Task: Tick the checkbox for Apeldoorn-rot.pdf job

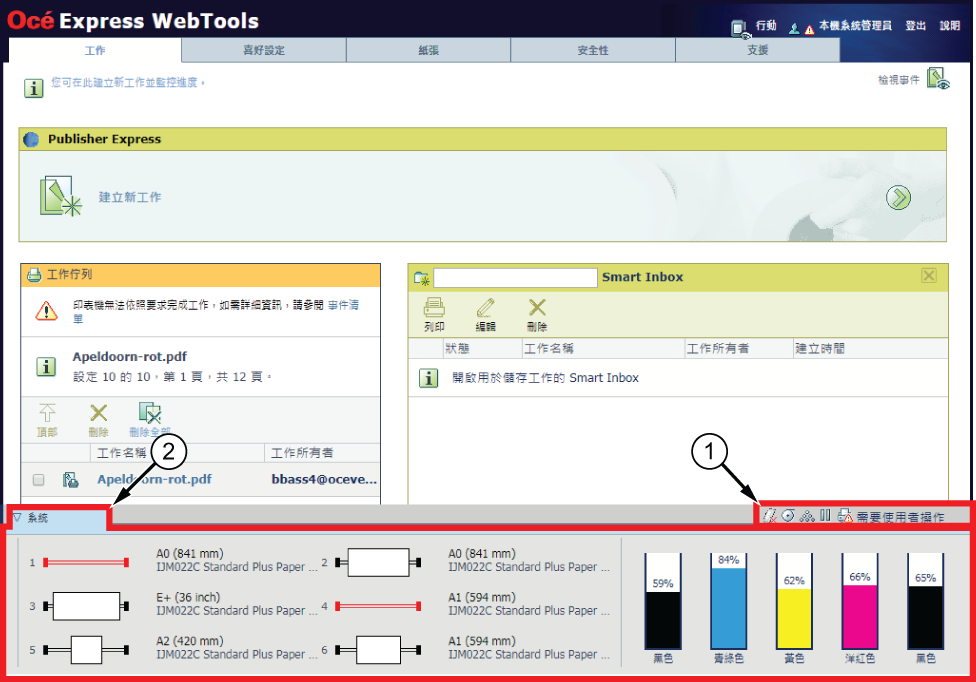Action: point(39,480)
